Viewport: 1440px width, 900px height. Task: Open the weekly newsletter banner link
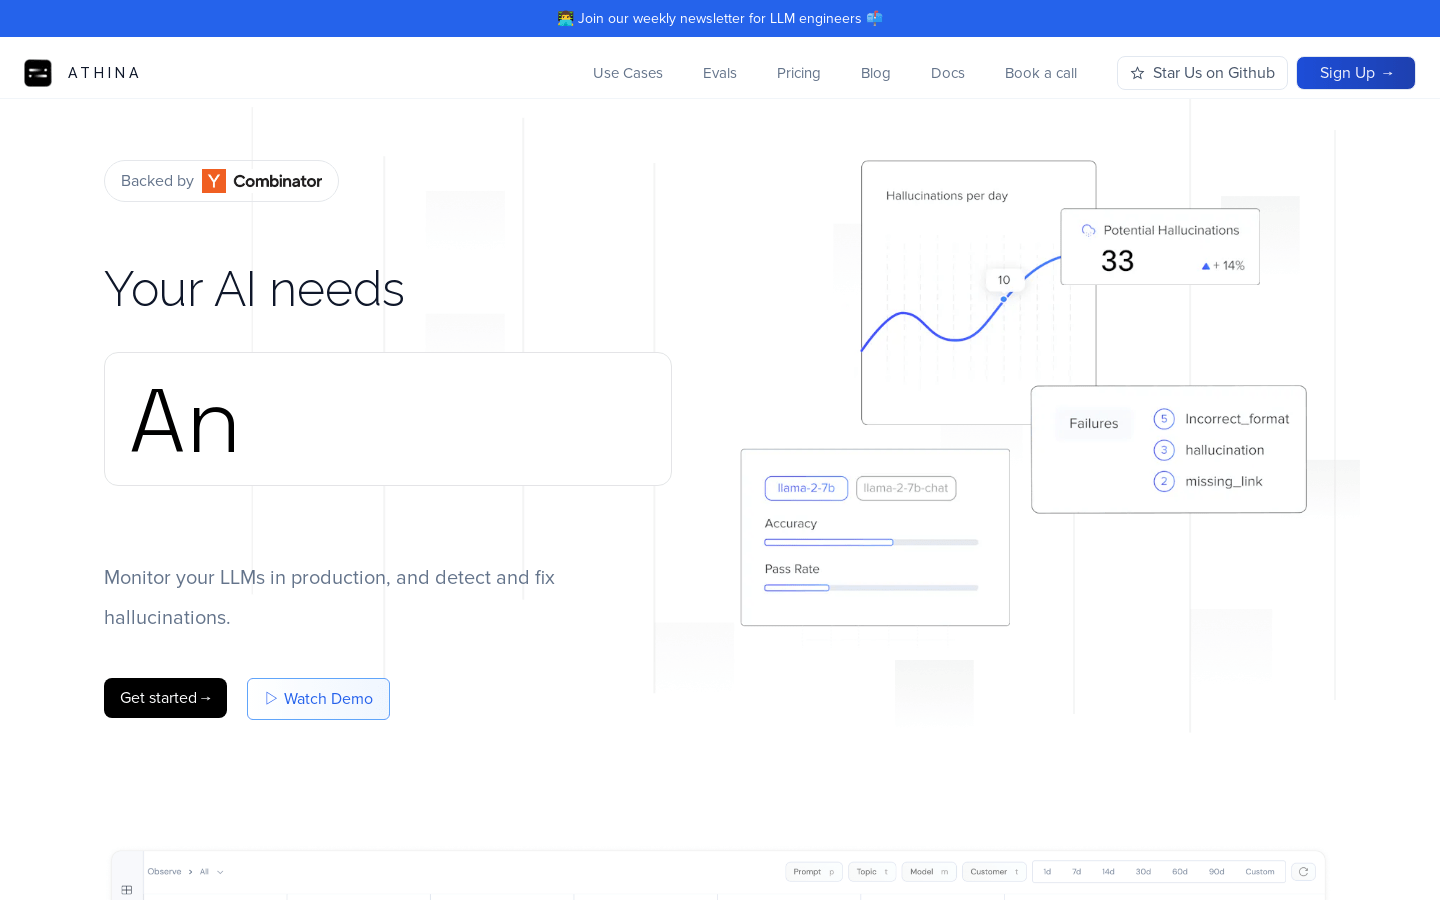(x=720, y=18)
